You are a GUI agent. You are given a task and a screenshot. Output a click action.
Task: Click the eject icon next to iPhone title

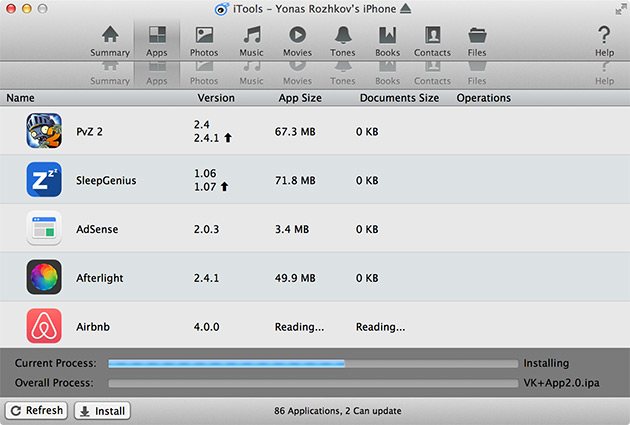405,8
